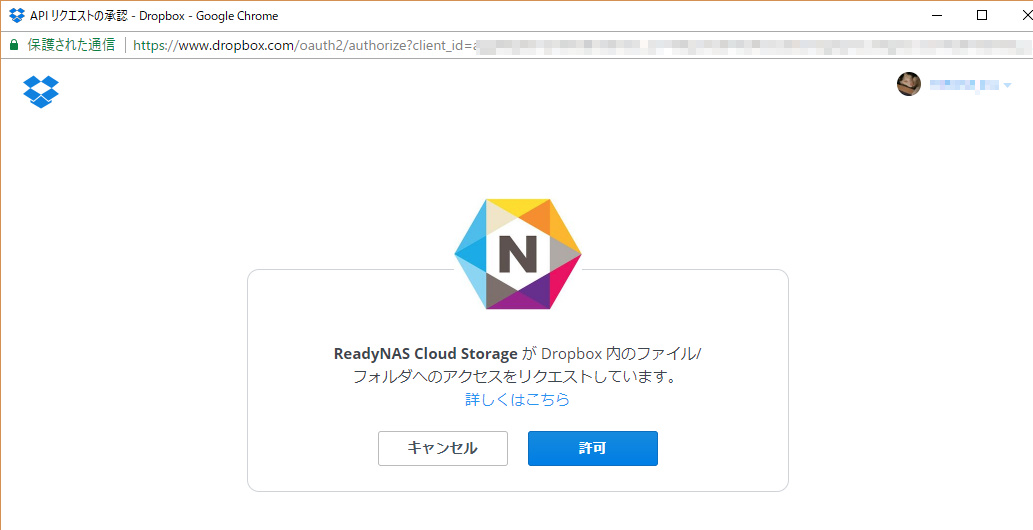The image size is (1033, 530).
Task: Expand the account menu dropdown arrow
Action: [x=1007, y=86]
